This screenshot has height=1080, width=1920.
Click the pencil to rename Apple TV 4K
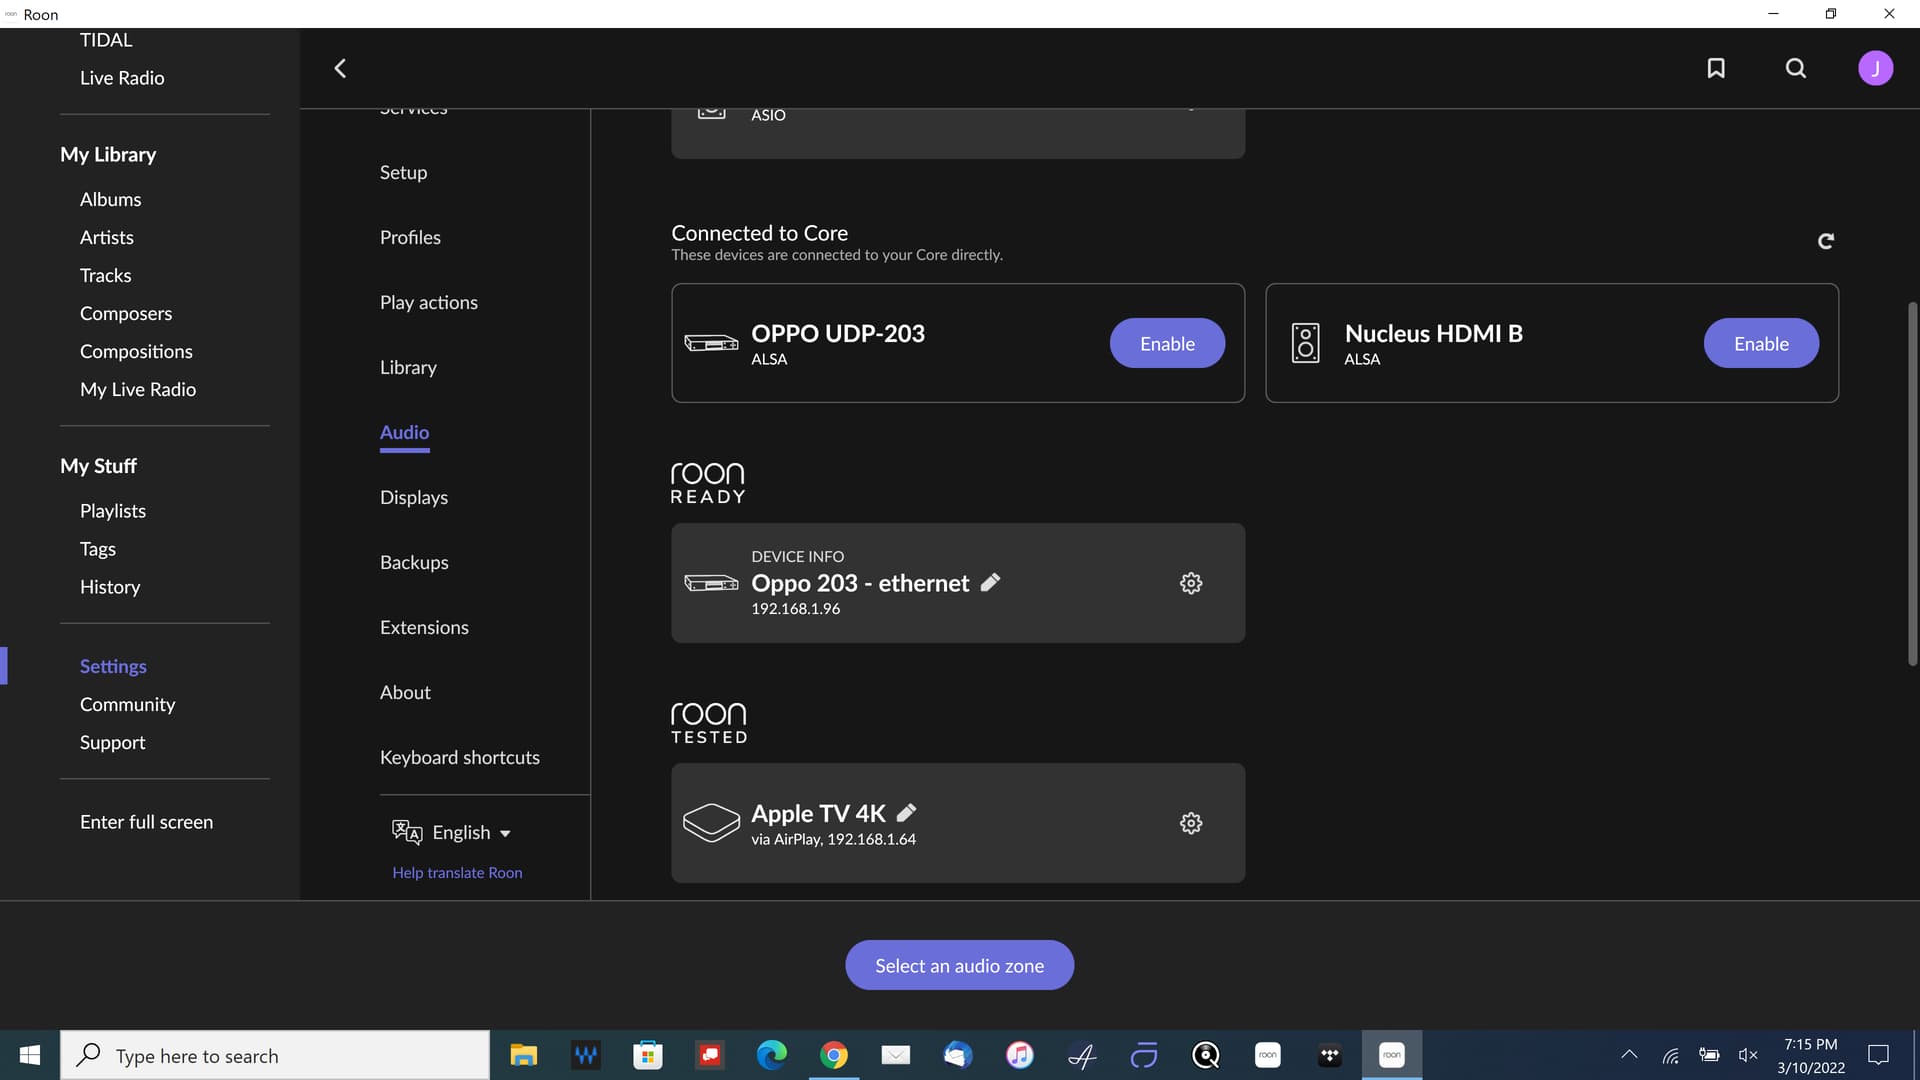click(x=907, y=813)
